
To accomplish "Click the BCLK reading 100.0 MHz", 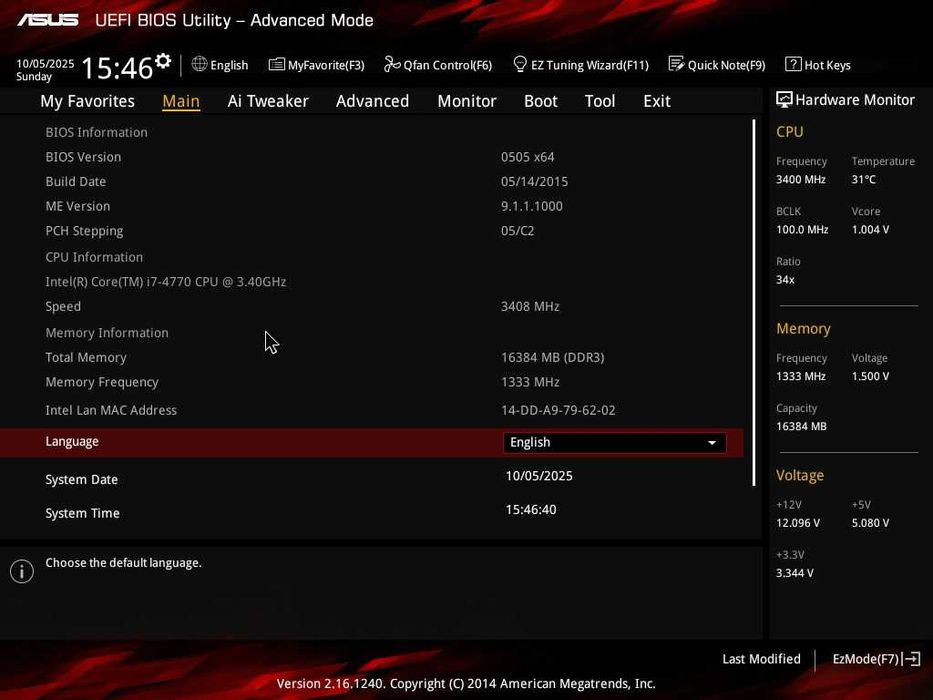I will 801,230.
